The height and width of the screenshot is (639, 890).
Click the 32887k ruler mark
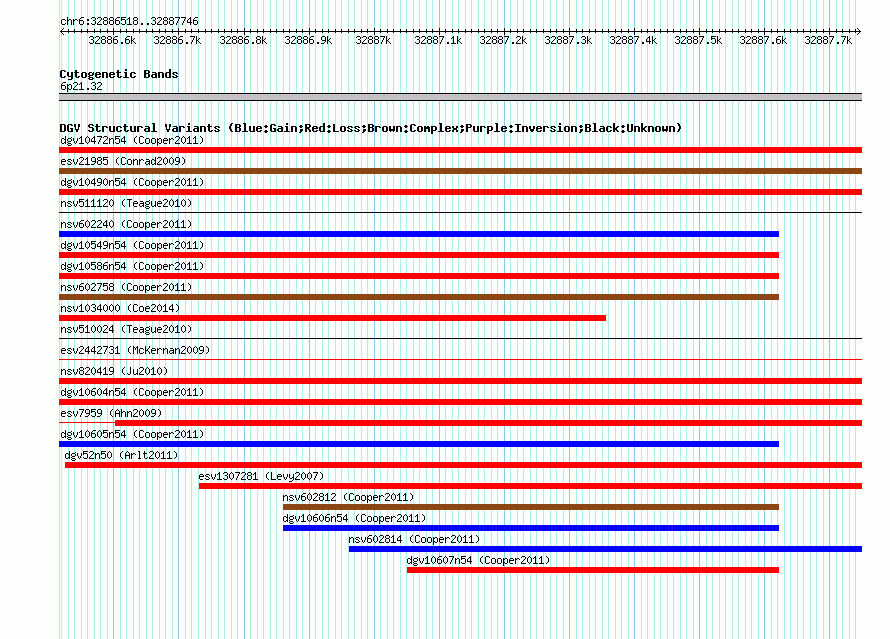[x=373, y=40]
